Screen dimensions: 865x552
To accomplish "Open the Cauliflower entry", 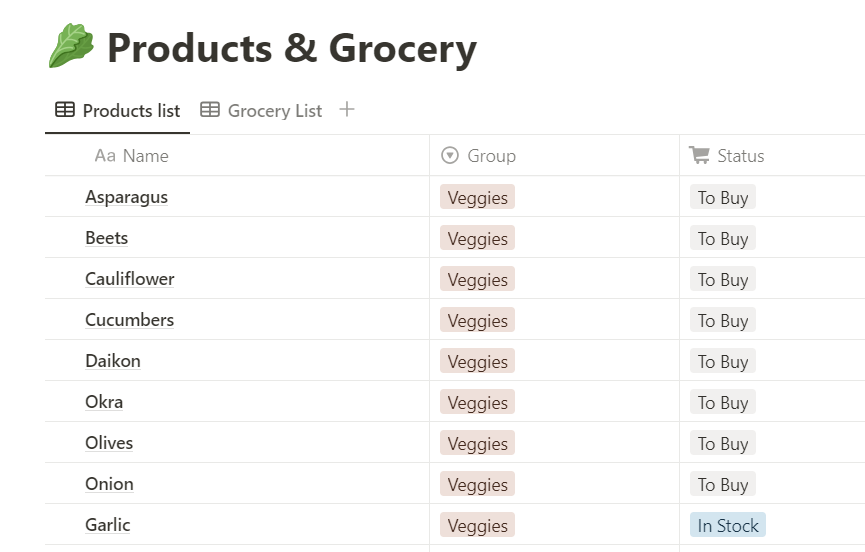I will tap(130, 279).
